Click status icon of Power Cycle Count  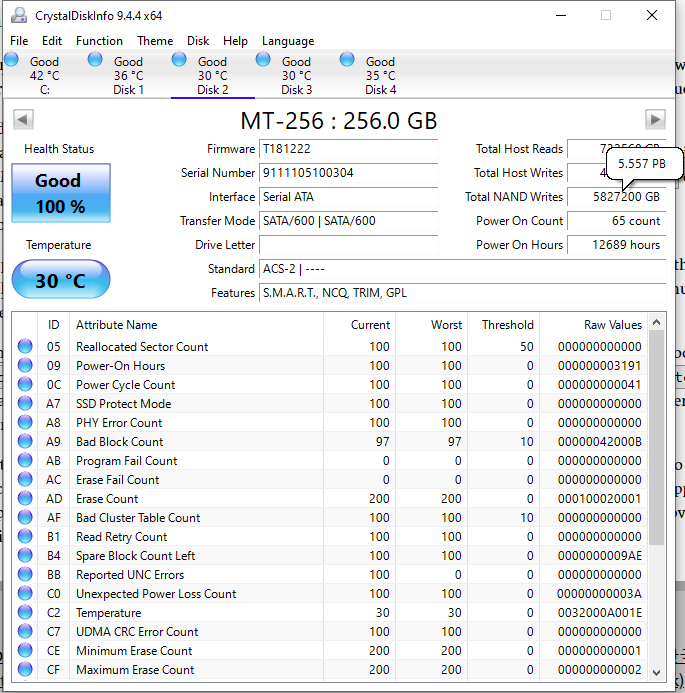coord(25,384)
